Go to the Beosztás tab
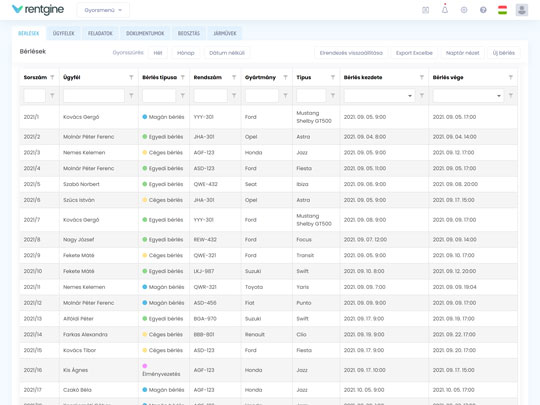 [189, 33]
